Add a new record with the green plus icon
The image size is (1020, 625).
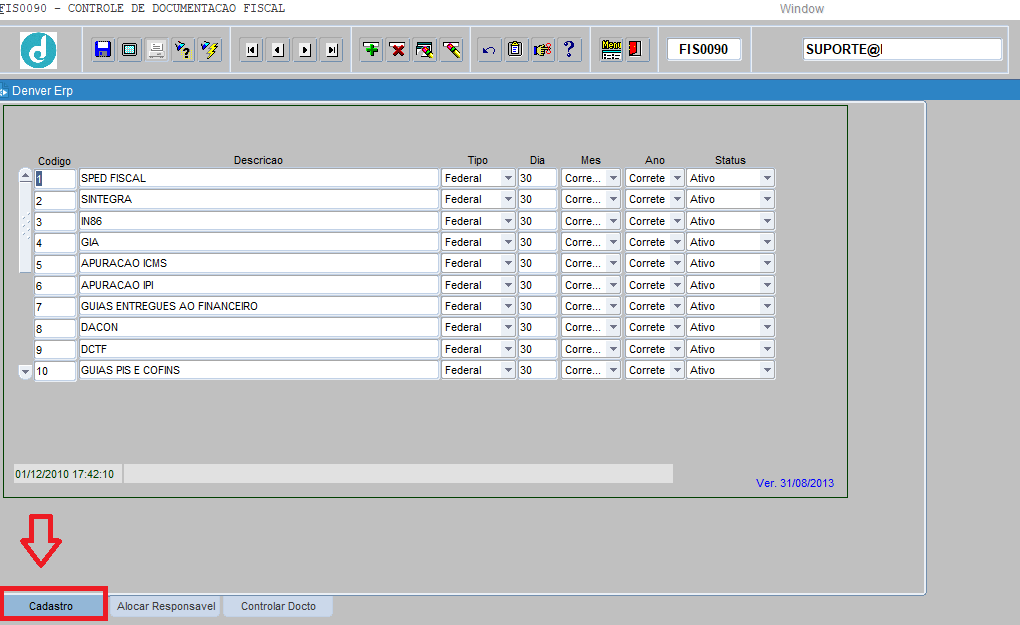click(x=370, y=49)
